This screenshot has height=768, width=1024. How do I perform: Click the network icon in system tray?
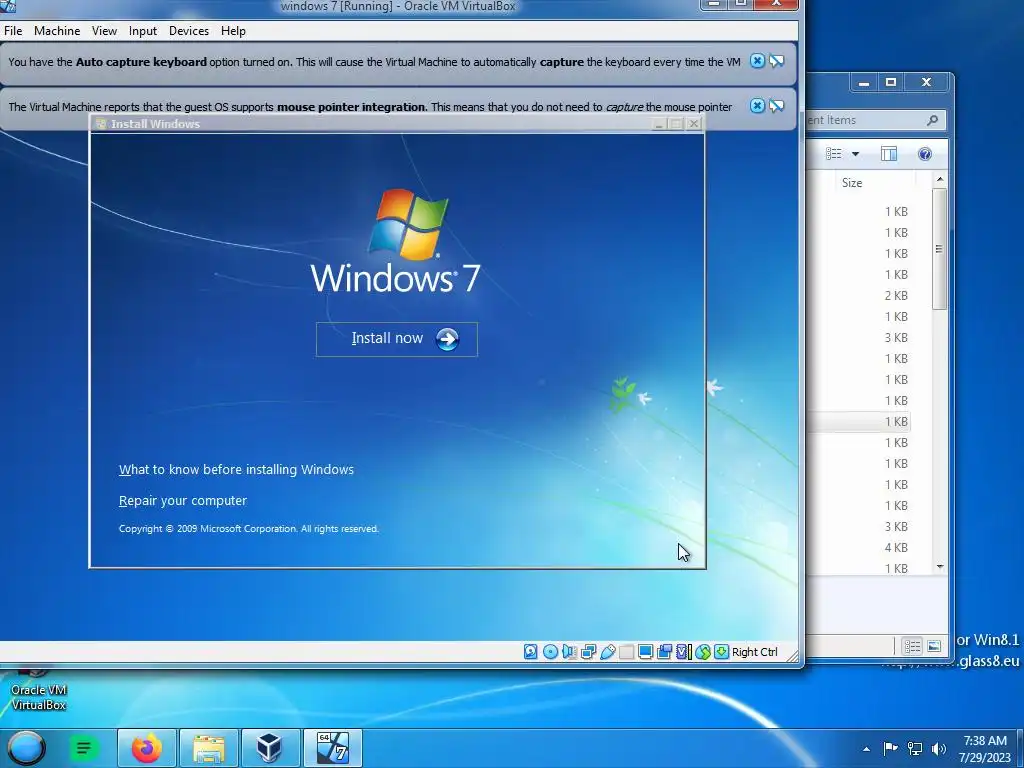tap(915, 749)
